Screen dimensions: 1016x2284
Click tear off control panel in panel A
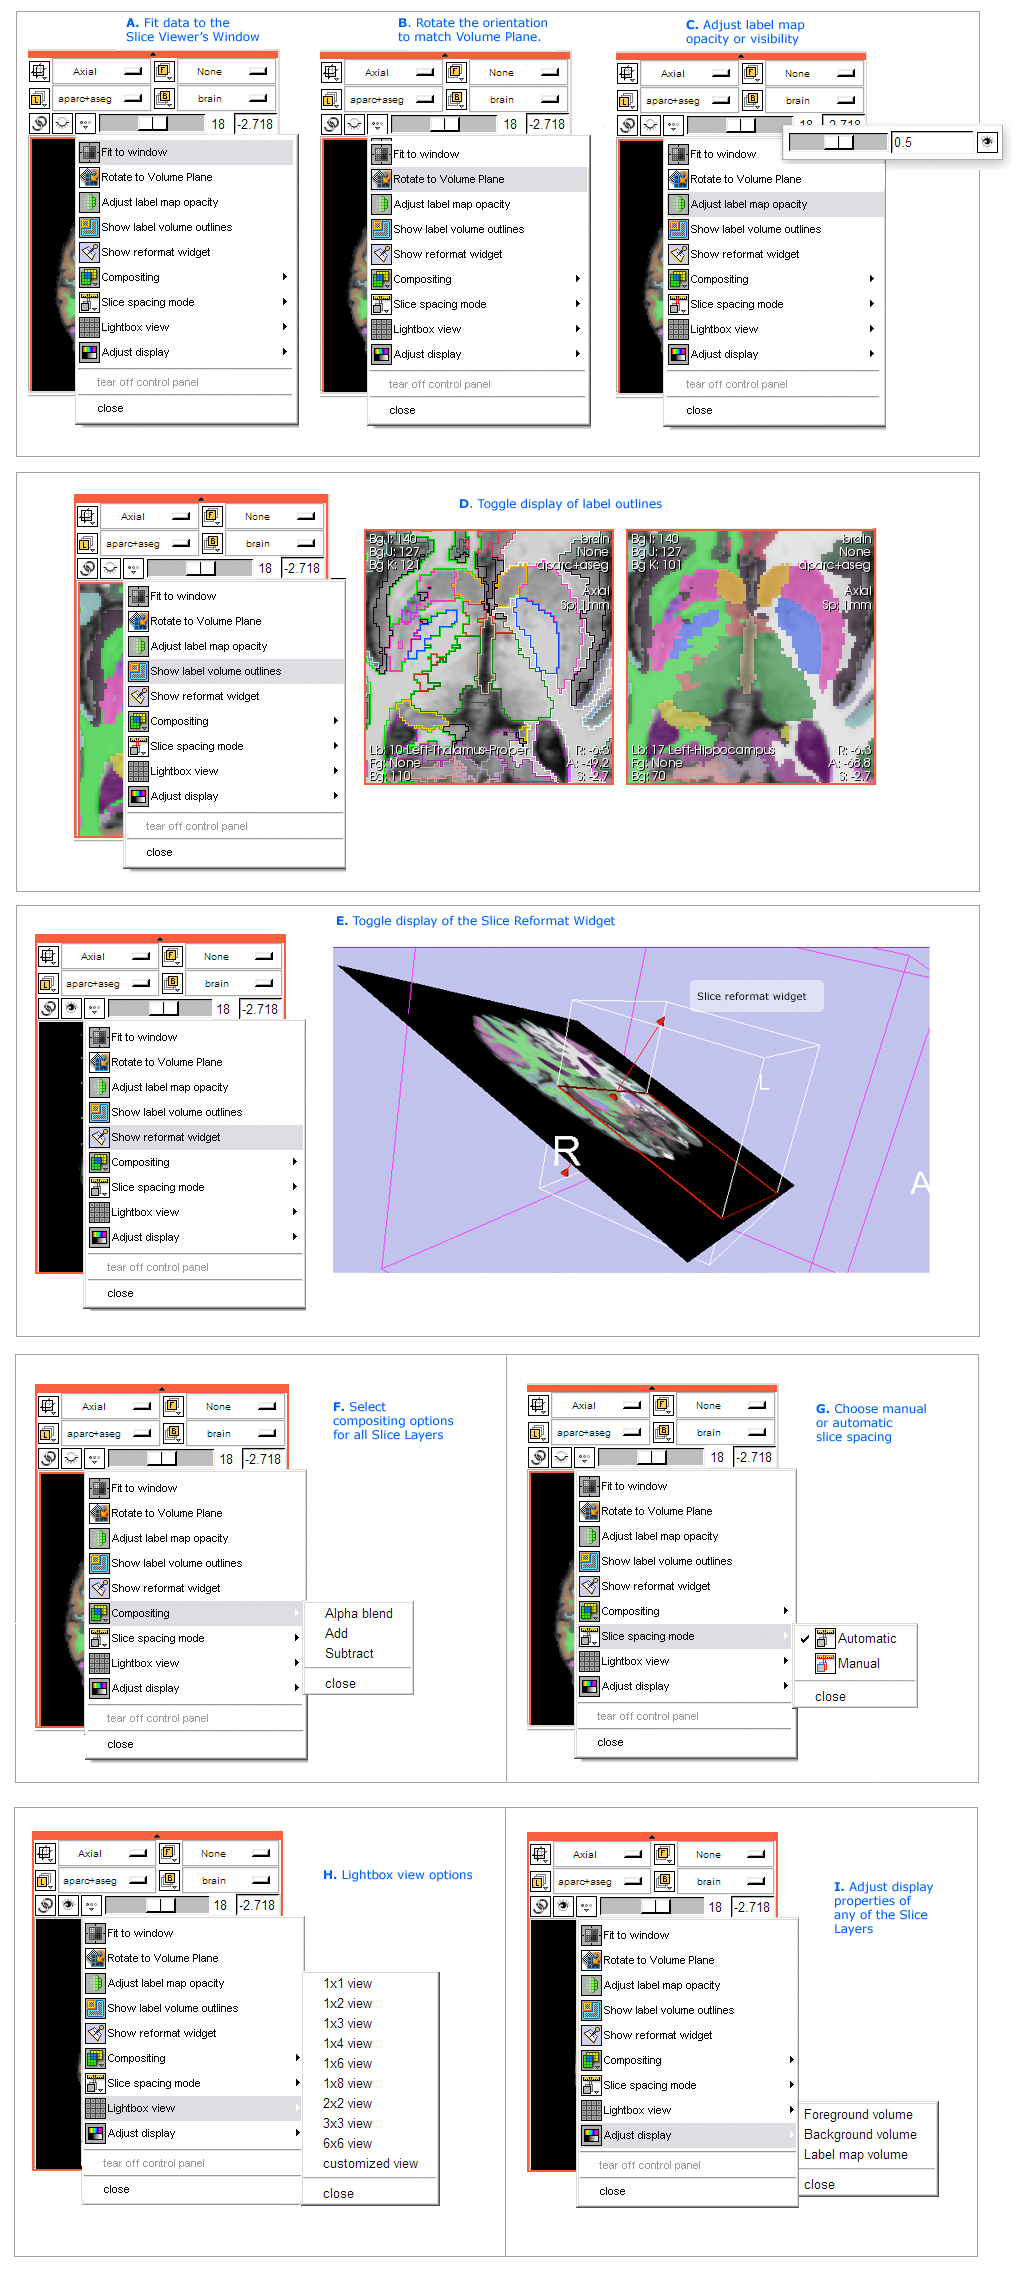tap(147, 383)
